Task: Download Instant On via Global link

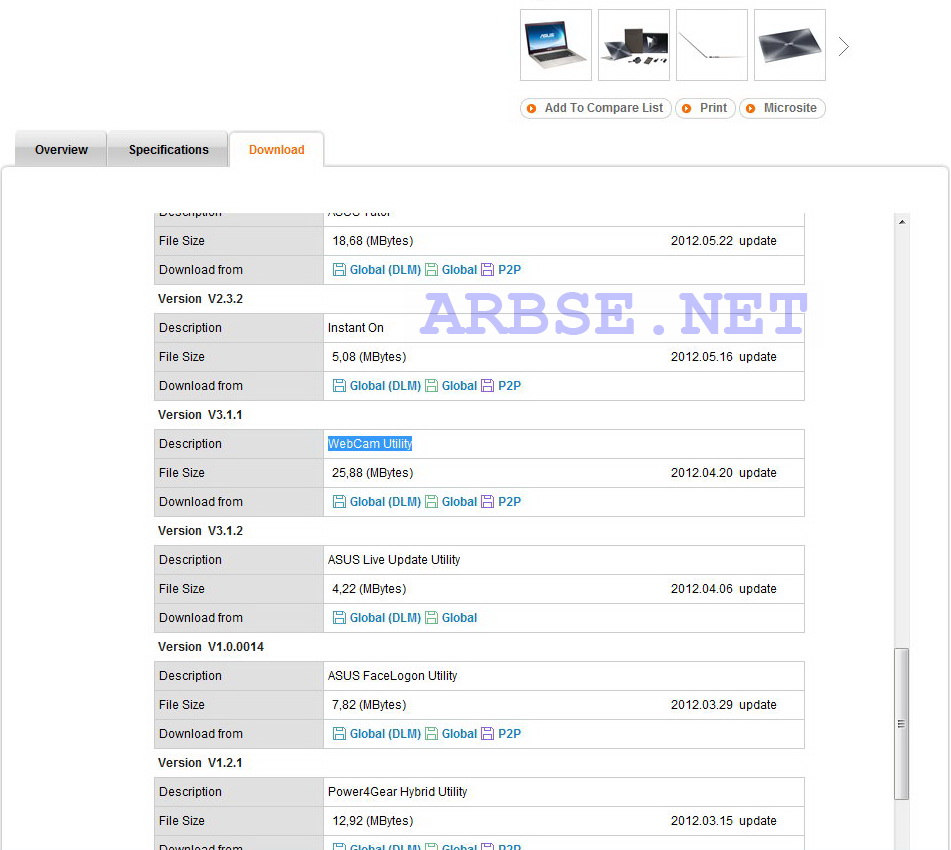Action: point(459,386)
